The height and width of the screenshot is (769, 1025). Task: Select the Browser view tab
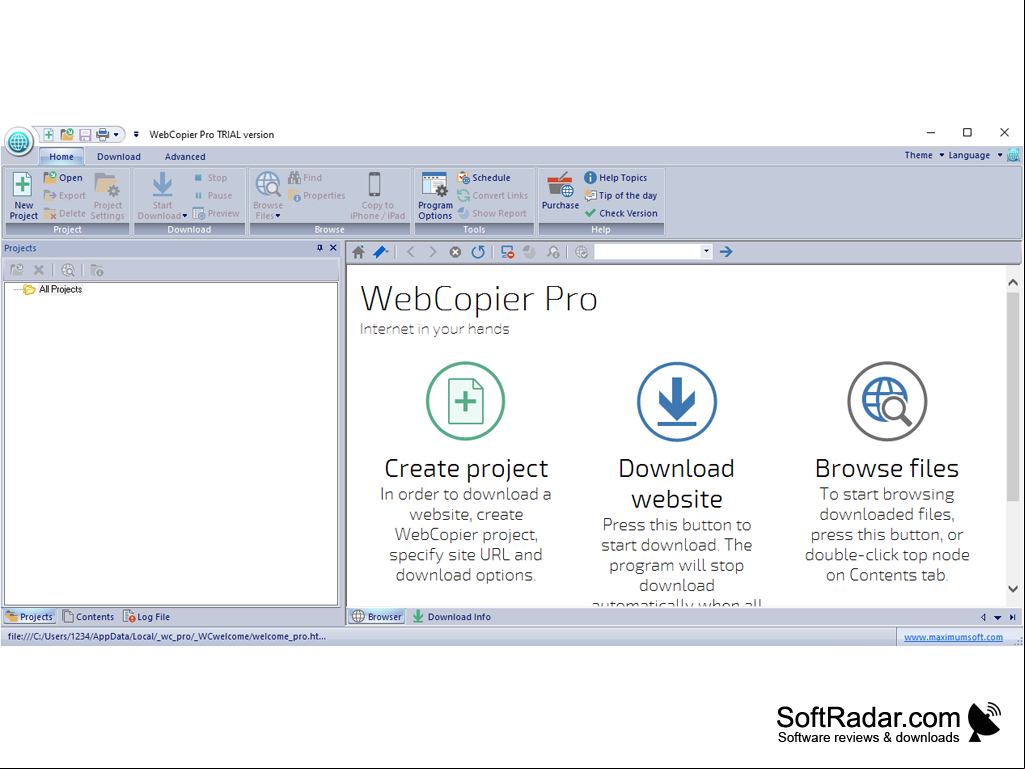[x=377, y=617]
